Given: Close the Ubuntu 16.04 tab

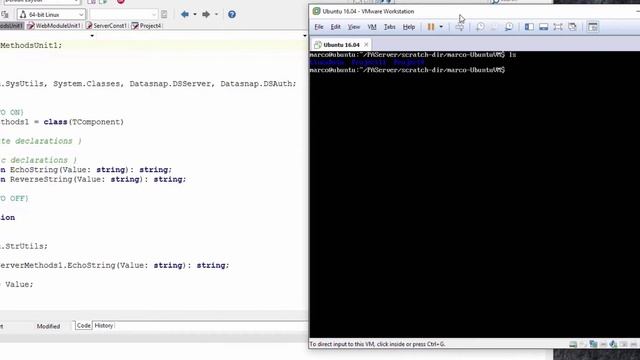Looking at the screenshot, I should click(366, 44).
